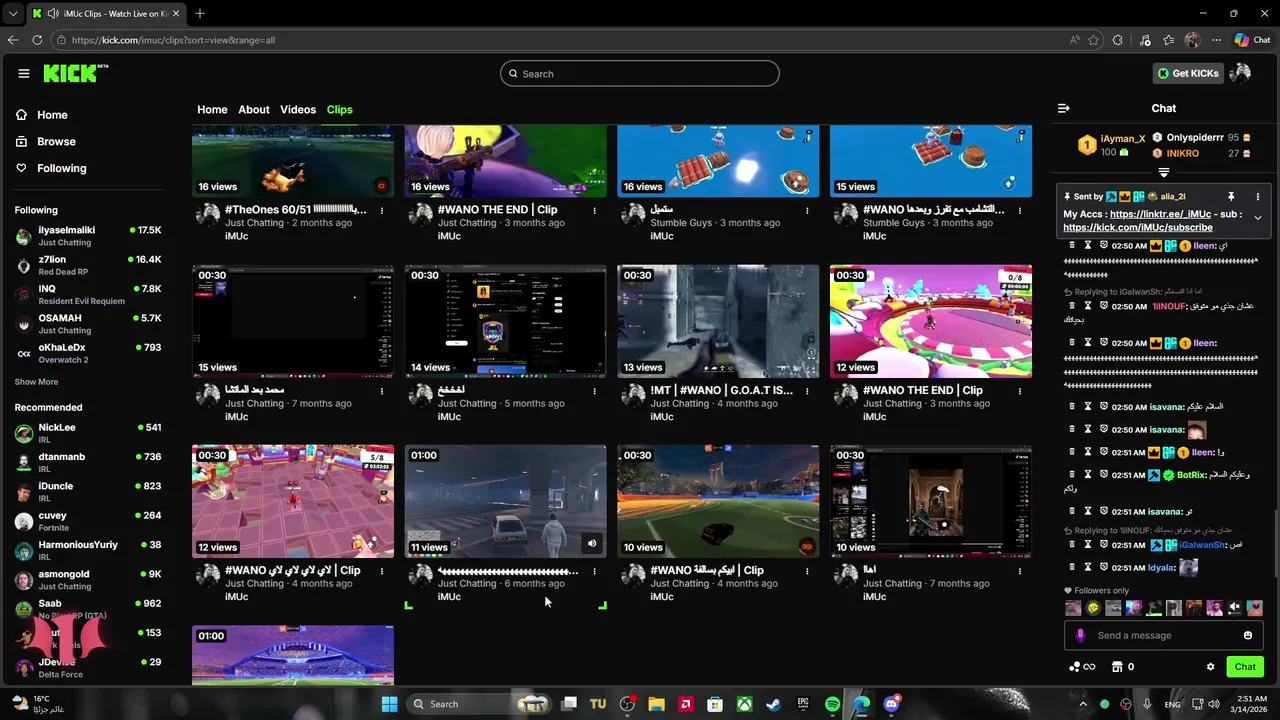
Task: Open Spotify from the taskbar
Action: (x=832, y=704)
